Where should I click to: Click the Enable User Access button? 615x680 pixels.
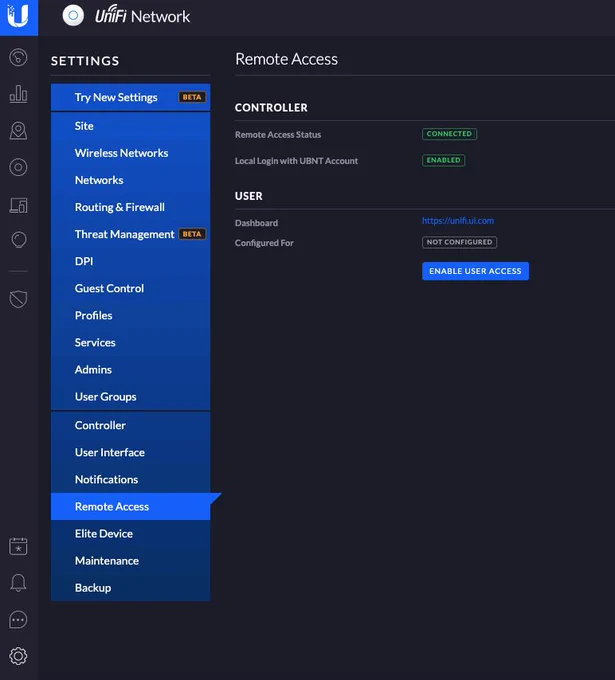coord(475,271)
